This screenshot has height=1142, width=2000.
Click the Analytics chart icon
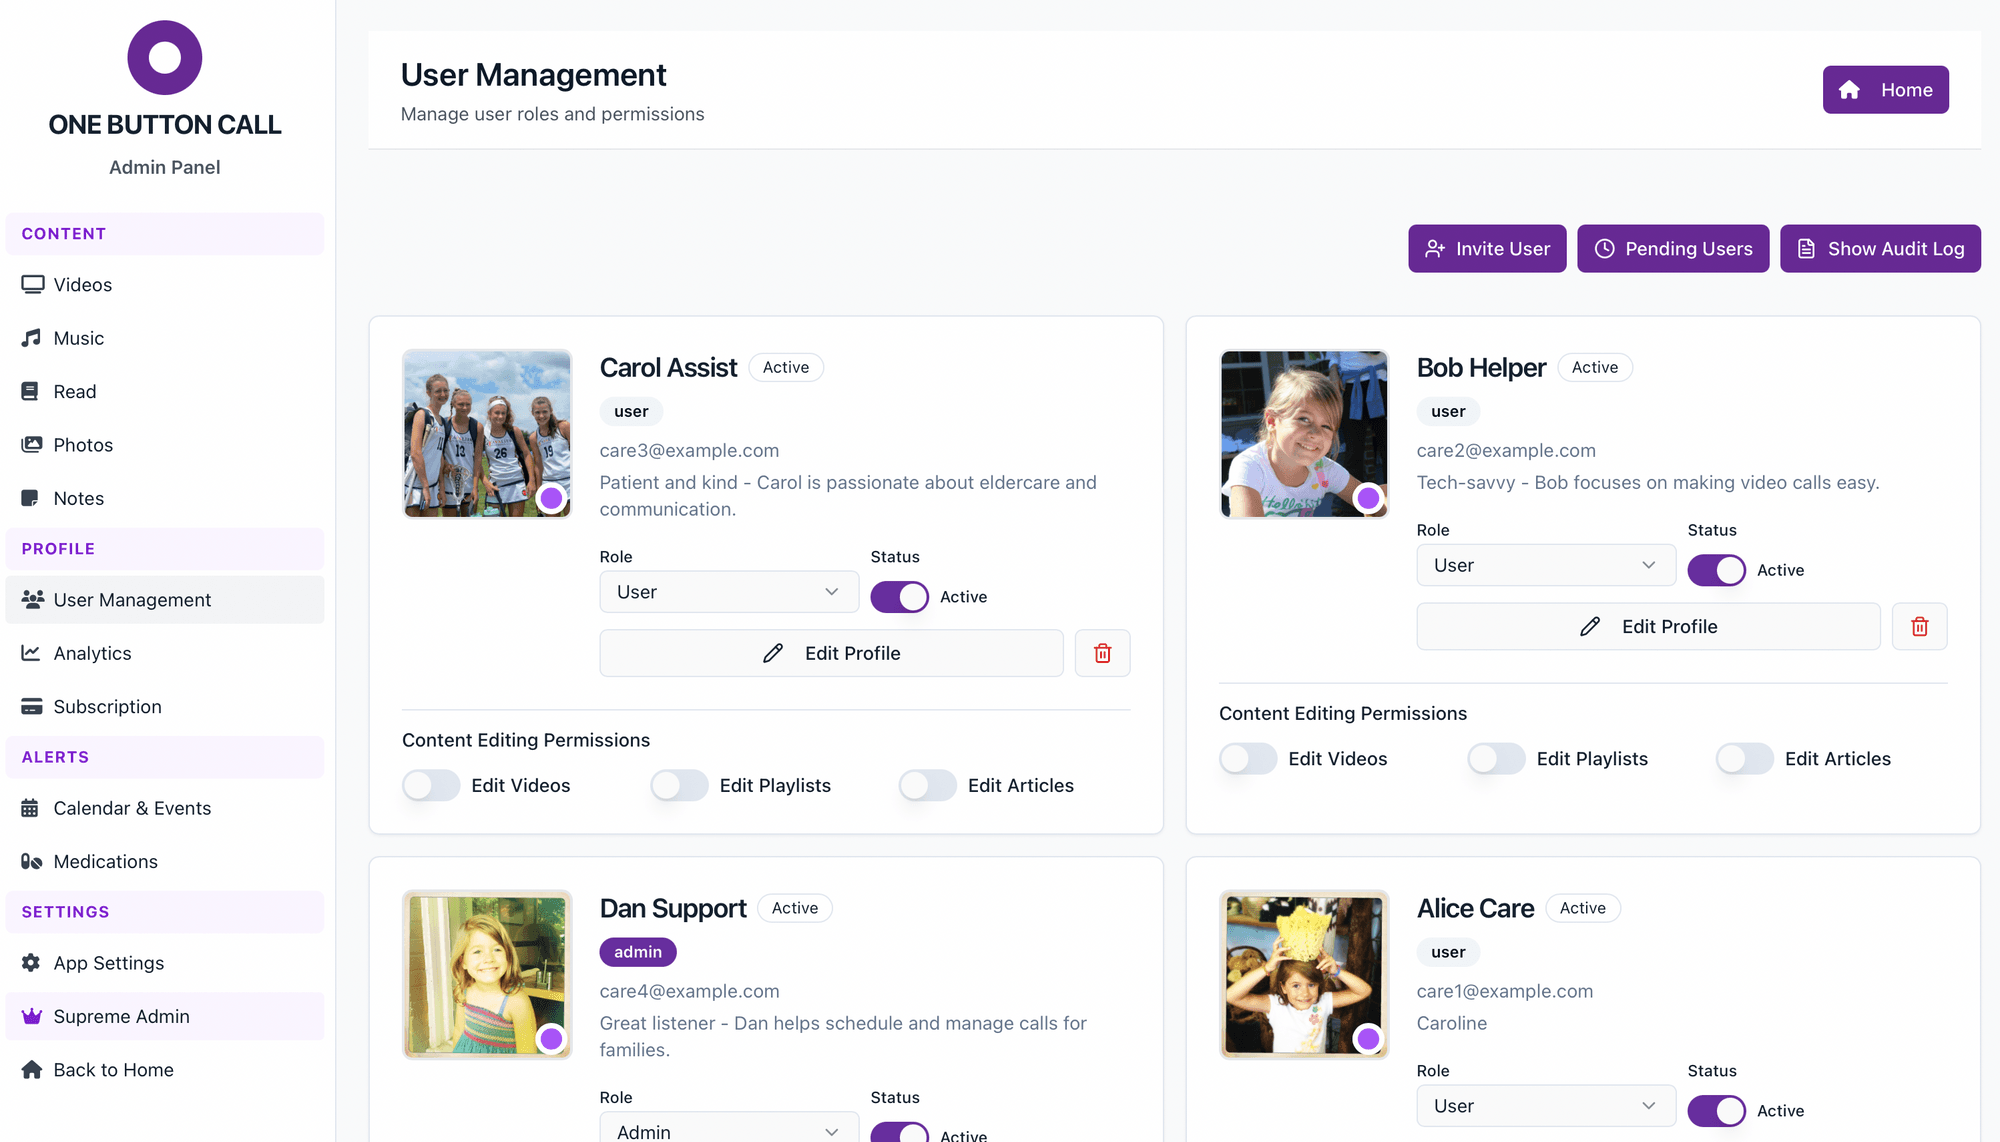[x=32, y=653]
